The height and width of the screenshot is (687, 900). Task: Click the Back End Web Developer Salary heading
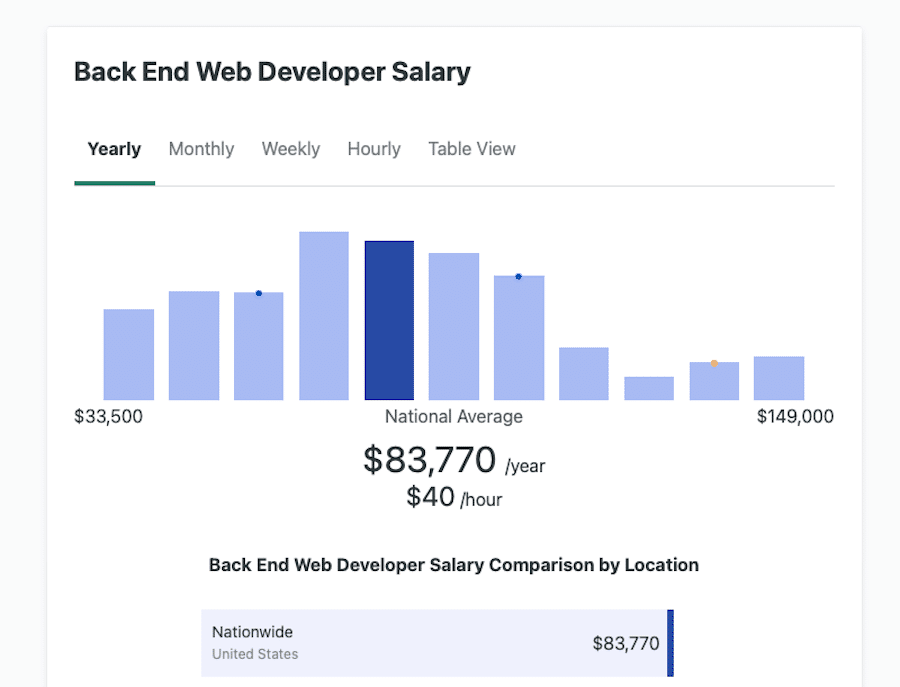tap(271, 71)
